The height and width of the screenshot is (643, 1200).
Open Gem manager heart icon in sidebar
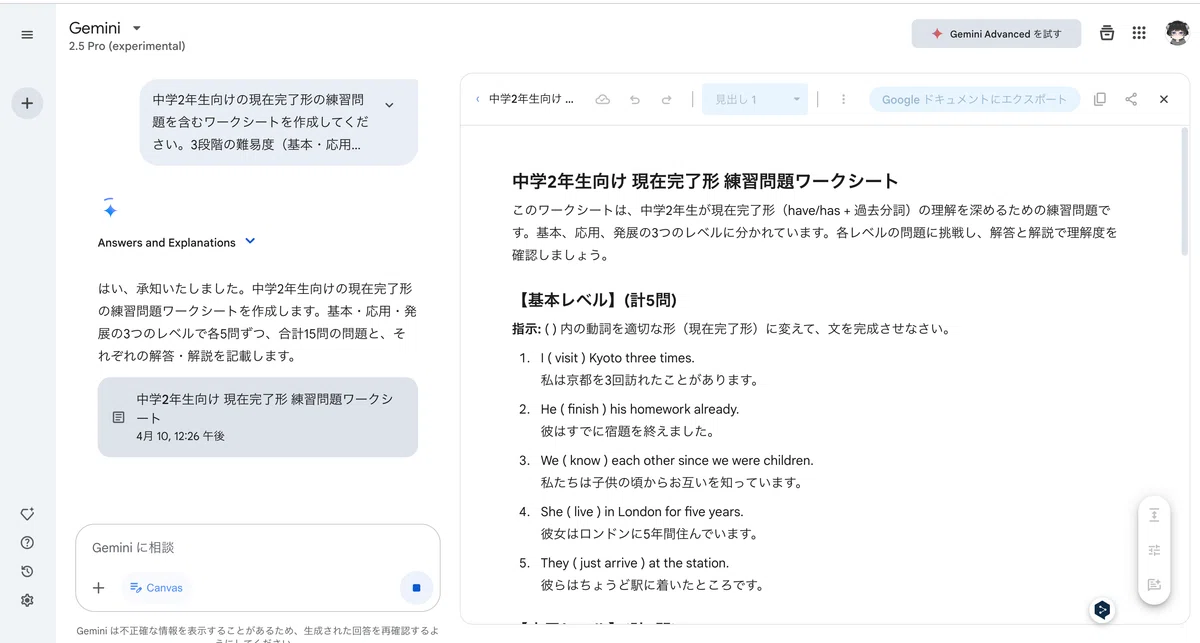point(27,514)
